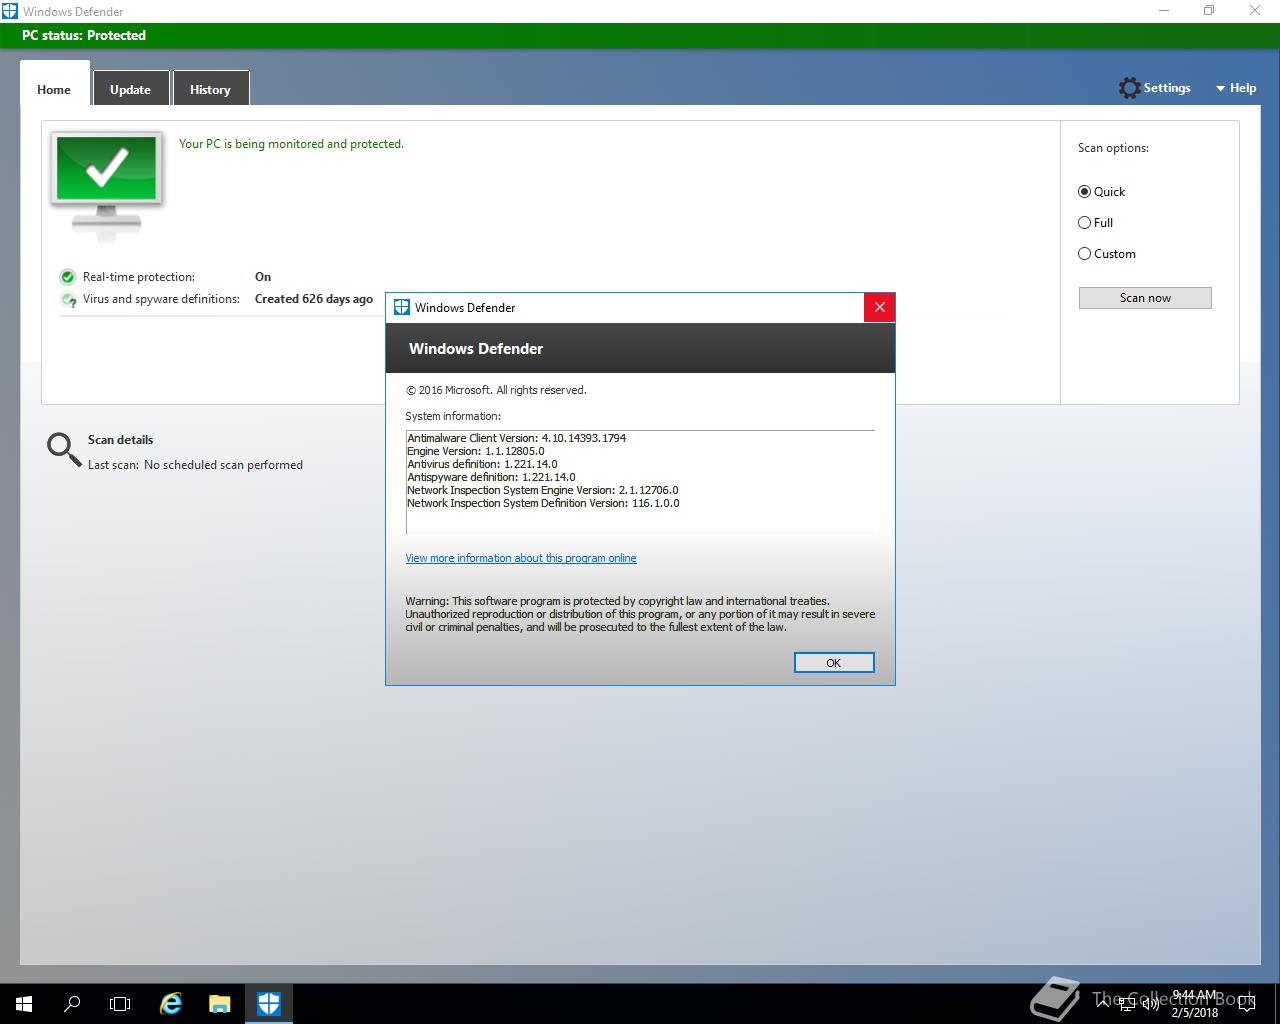Open taskbar Search
This screenshot has width=1280, height=1024.
pos(72,1004)
